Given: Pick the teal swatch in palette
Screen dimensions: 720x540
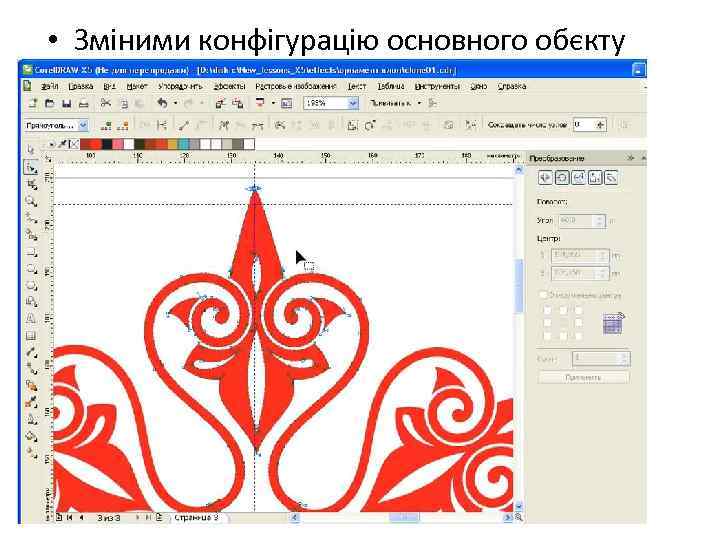Looking at the screenshot, I should (x=184, y=144).
